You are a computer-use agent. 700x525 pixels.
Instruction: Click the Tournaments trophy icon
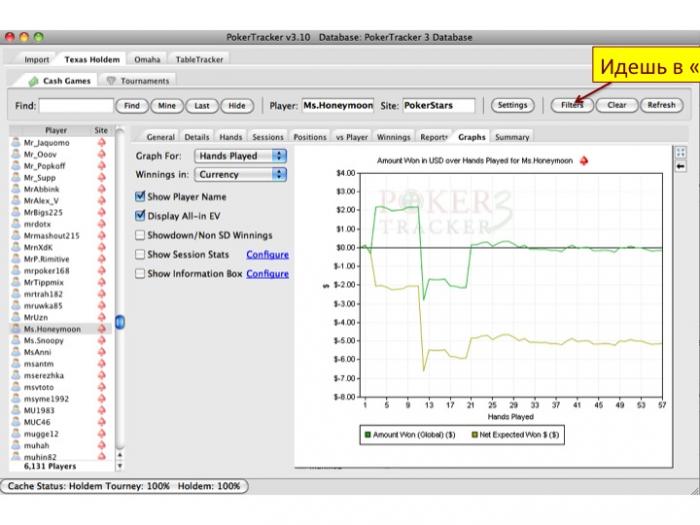tap(111, 81)
